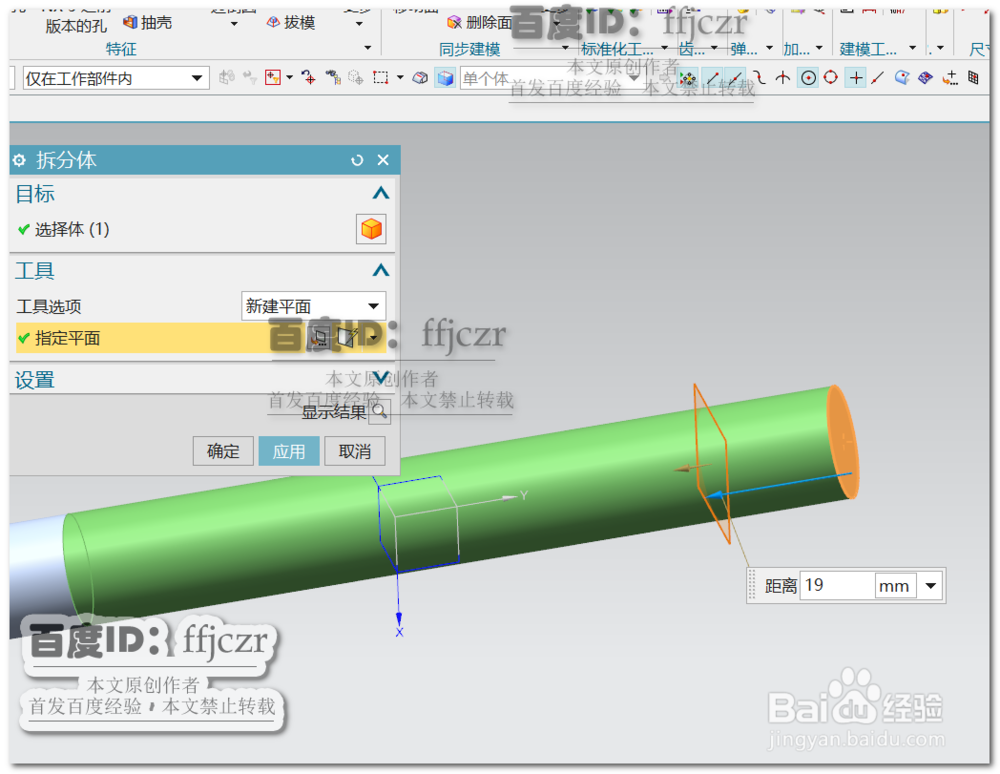
Task: Click the rightmost selection bar grid icon
Action: 973,78
